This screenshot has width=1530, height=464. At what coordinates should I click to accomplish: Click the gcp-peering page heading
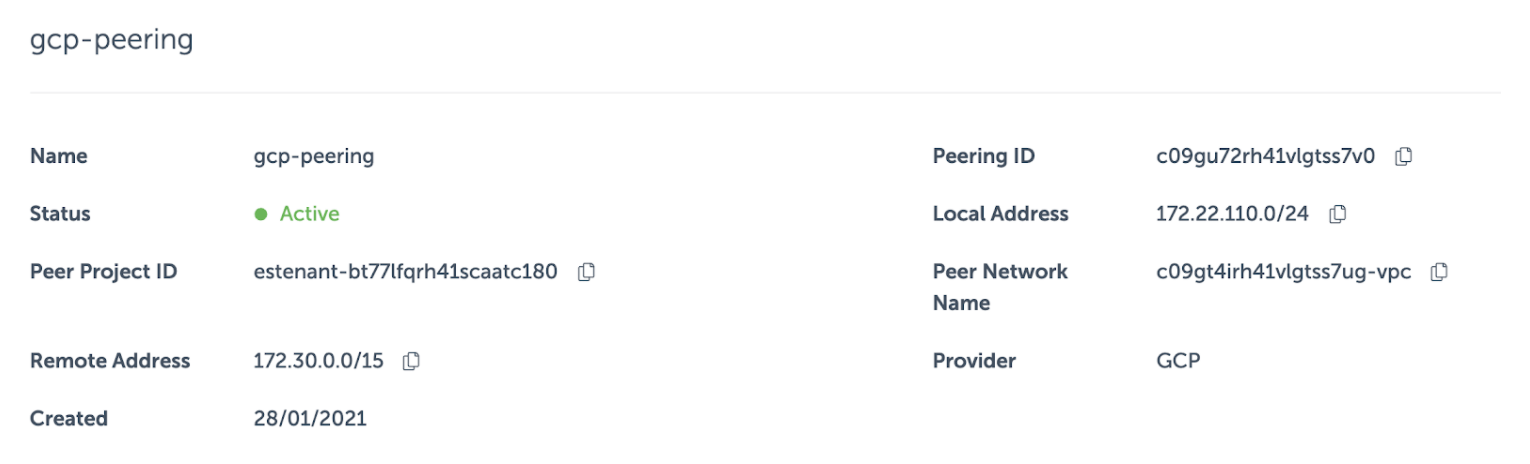tap(111, 43)
